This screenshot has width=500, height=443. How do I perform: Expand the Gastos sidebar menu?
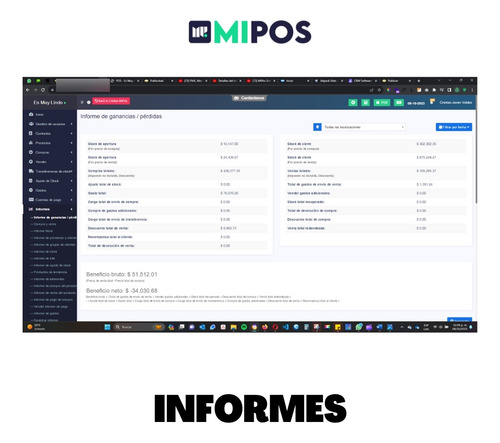click(x=50, y=190)
